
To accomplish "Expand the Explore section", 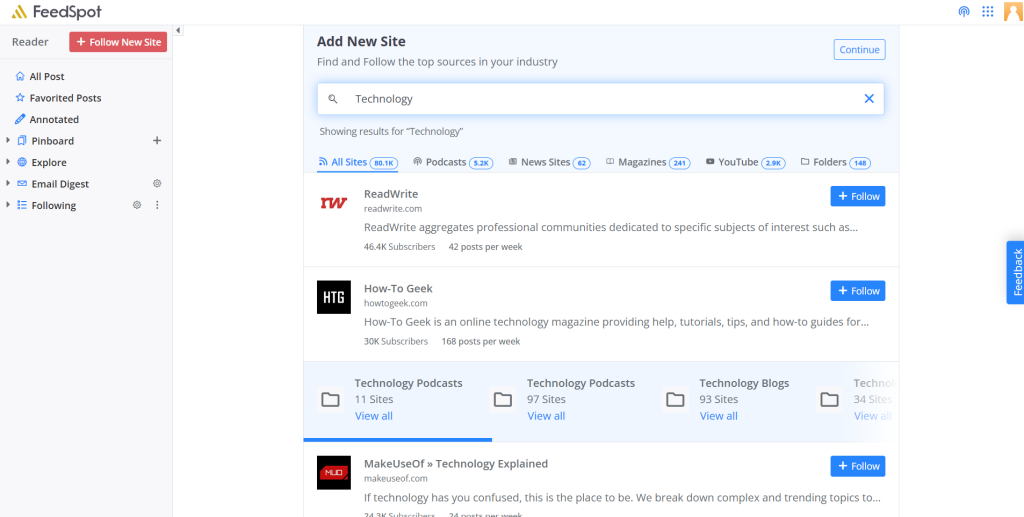I will 8,162.
